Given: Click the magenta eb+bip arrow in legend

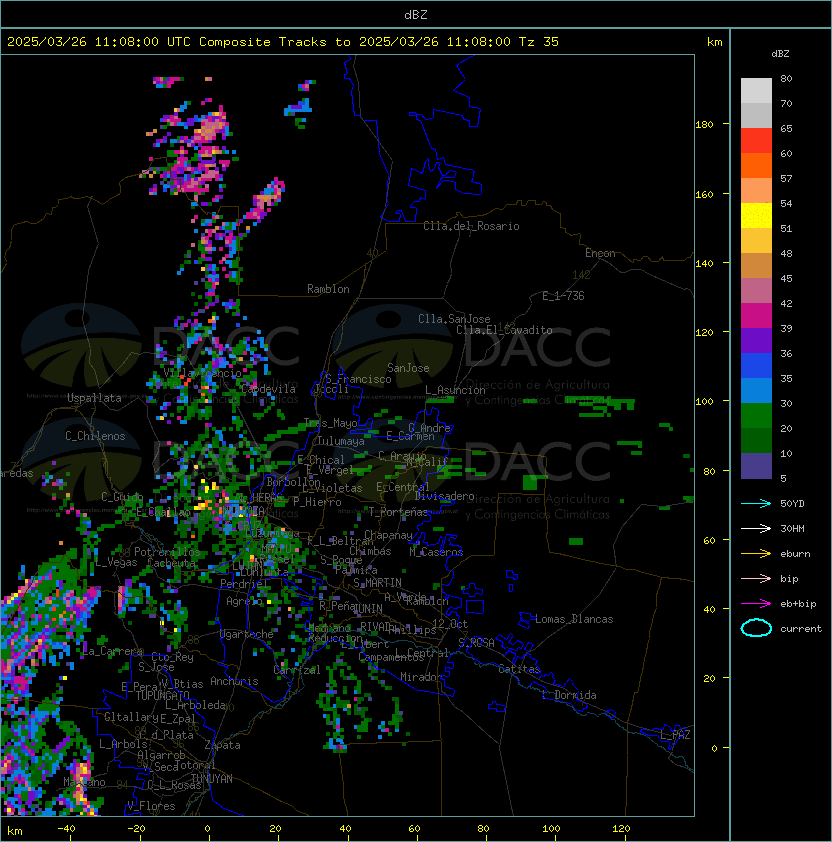Looking at the screenshot, I should pyautogui.click(x=756, y=604).
